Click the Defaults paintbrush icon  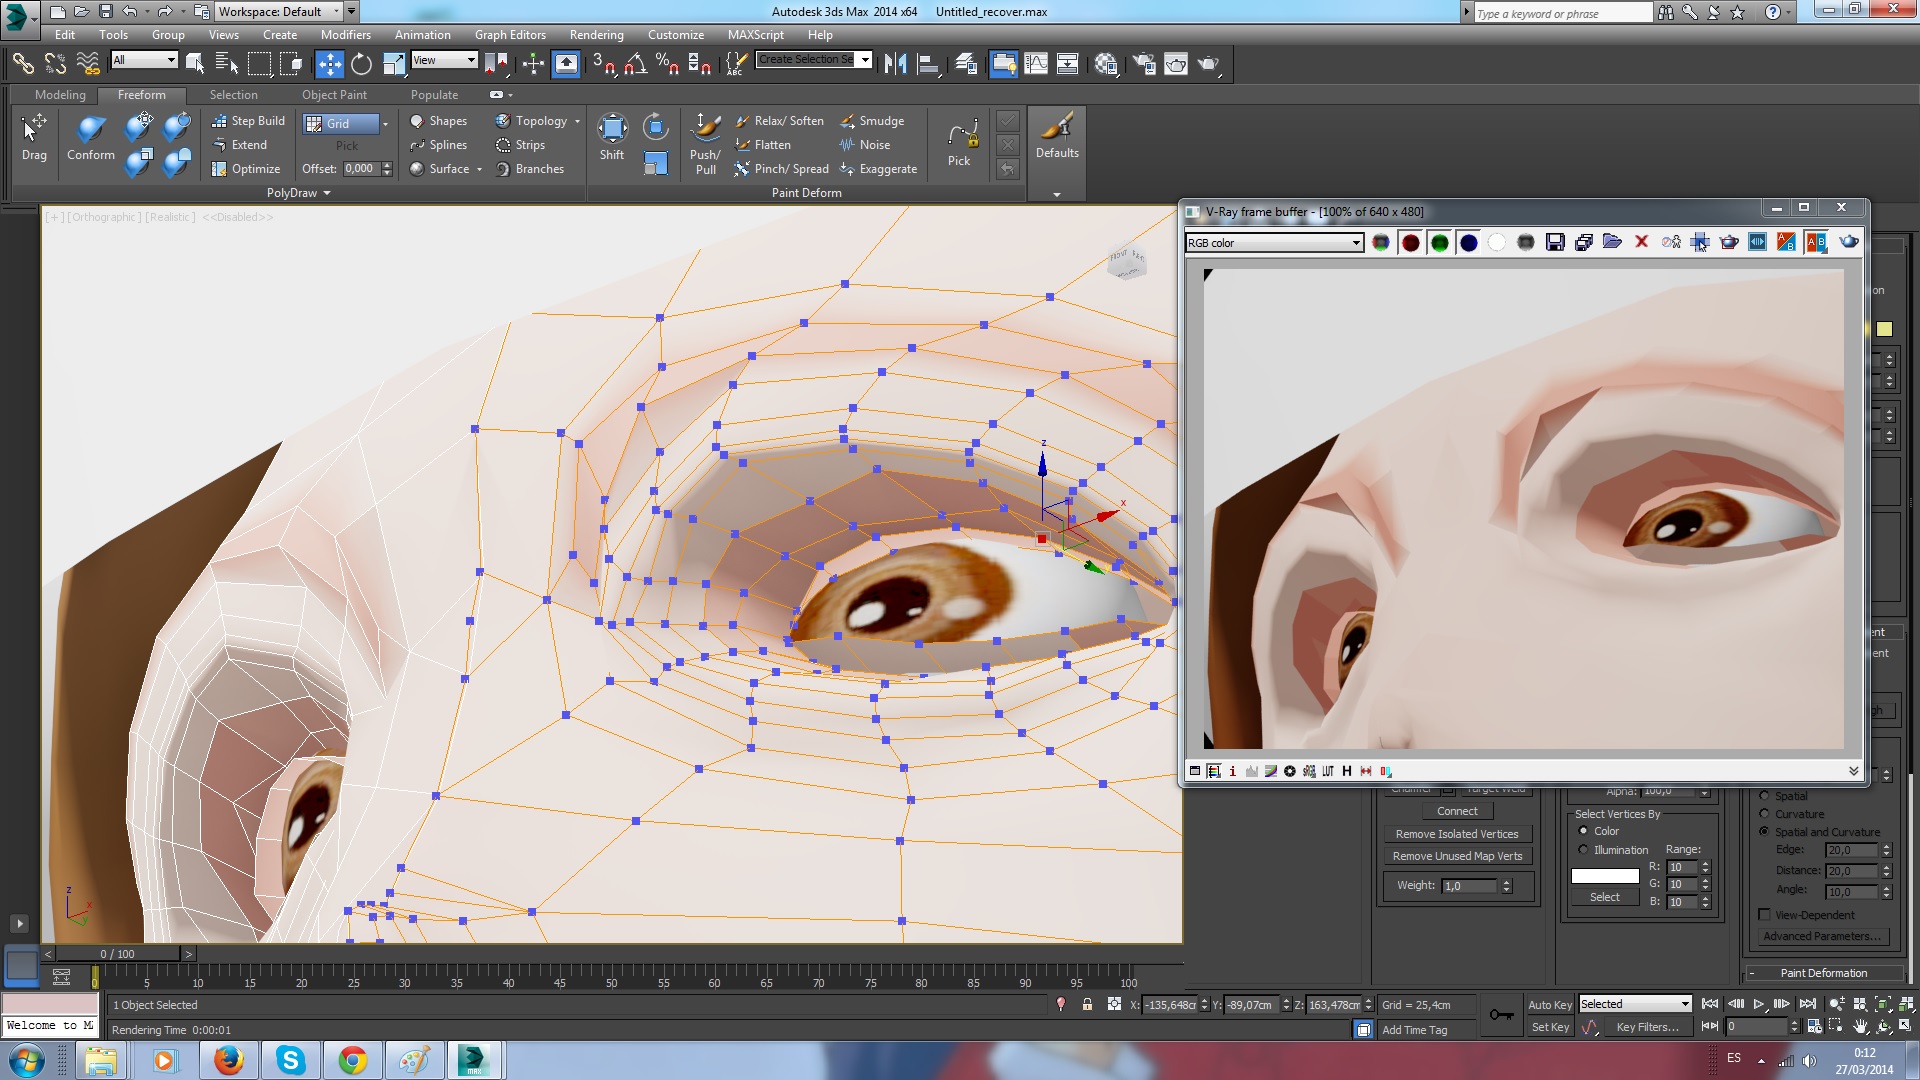1057,127
